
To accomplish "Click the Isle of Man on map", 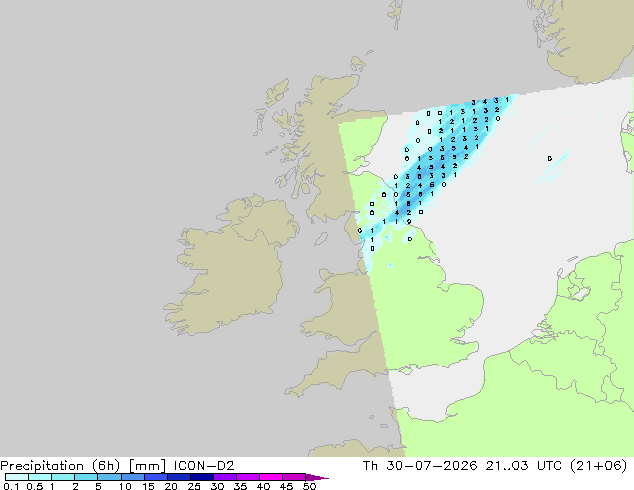I will 321,239.
